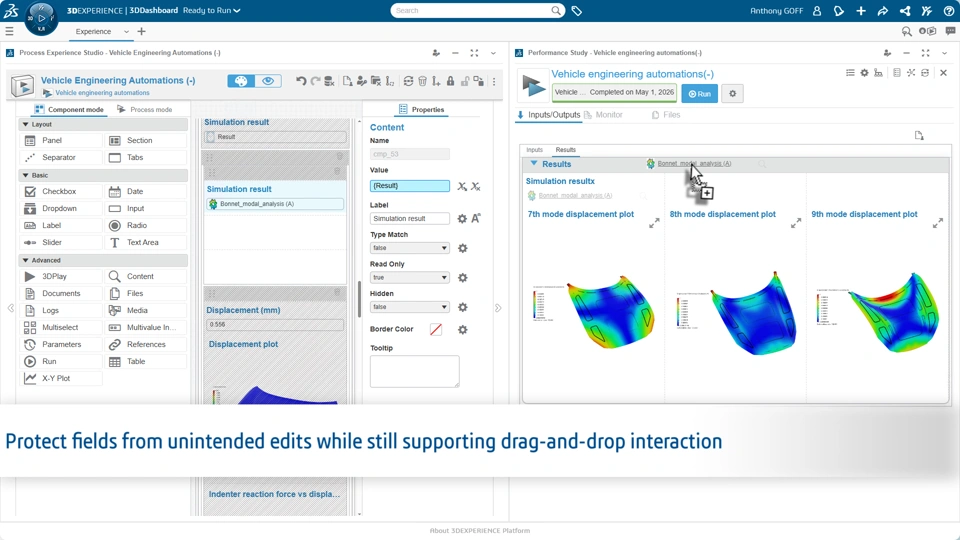Collapse the Basic section
This screenshot has height=540, width=960.
coord(25,175)
